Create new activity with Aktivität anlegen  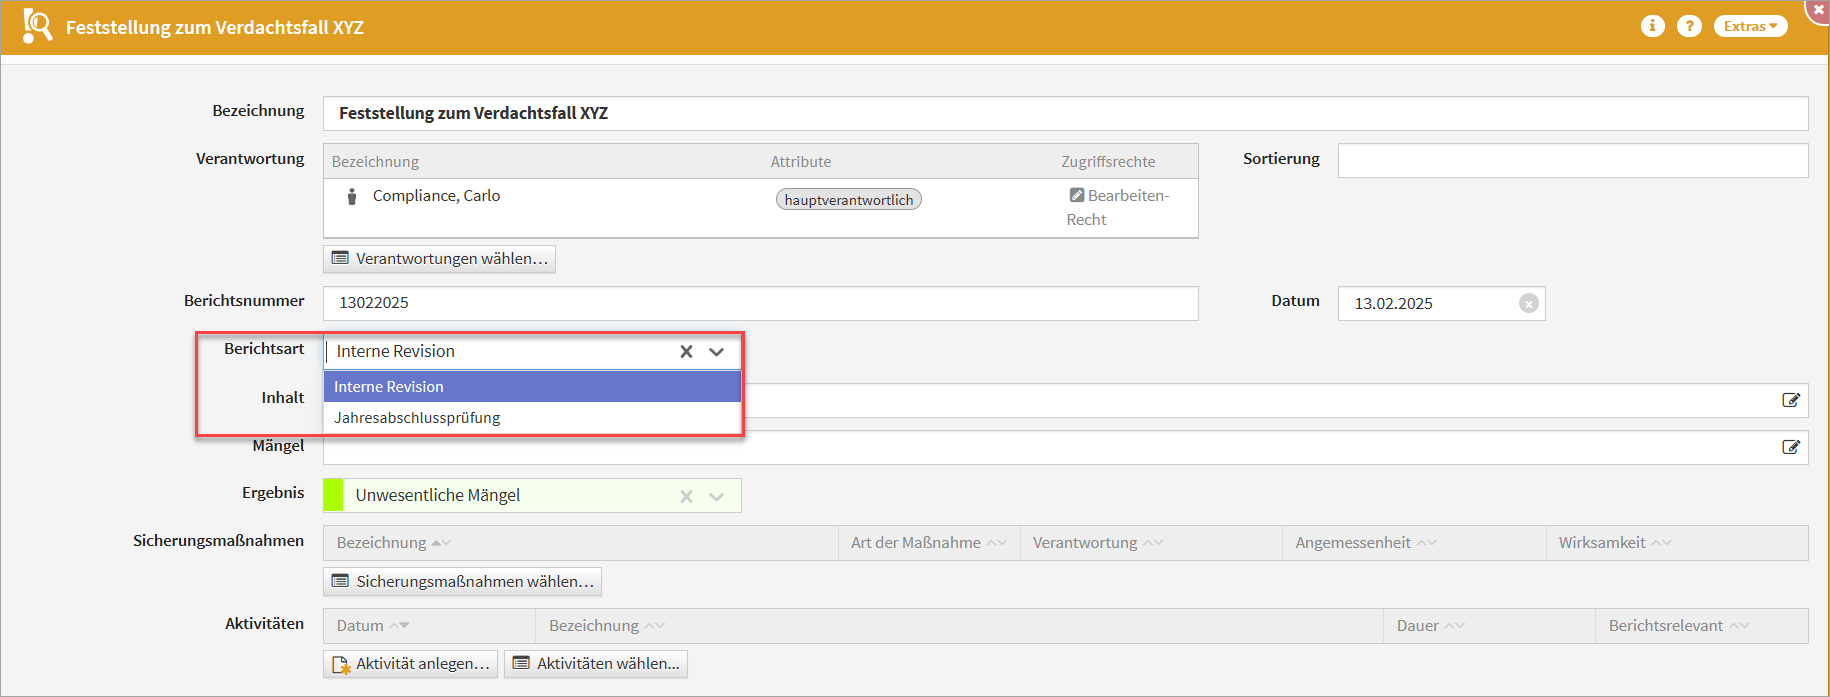tap(410, 664)
